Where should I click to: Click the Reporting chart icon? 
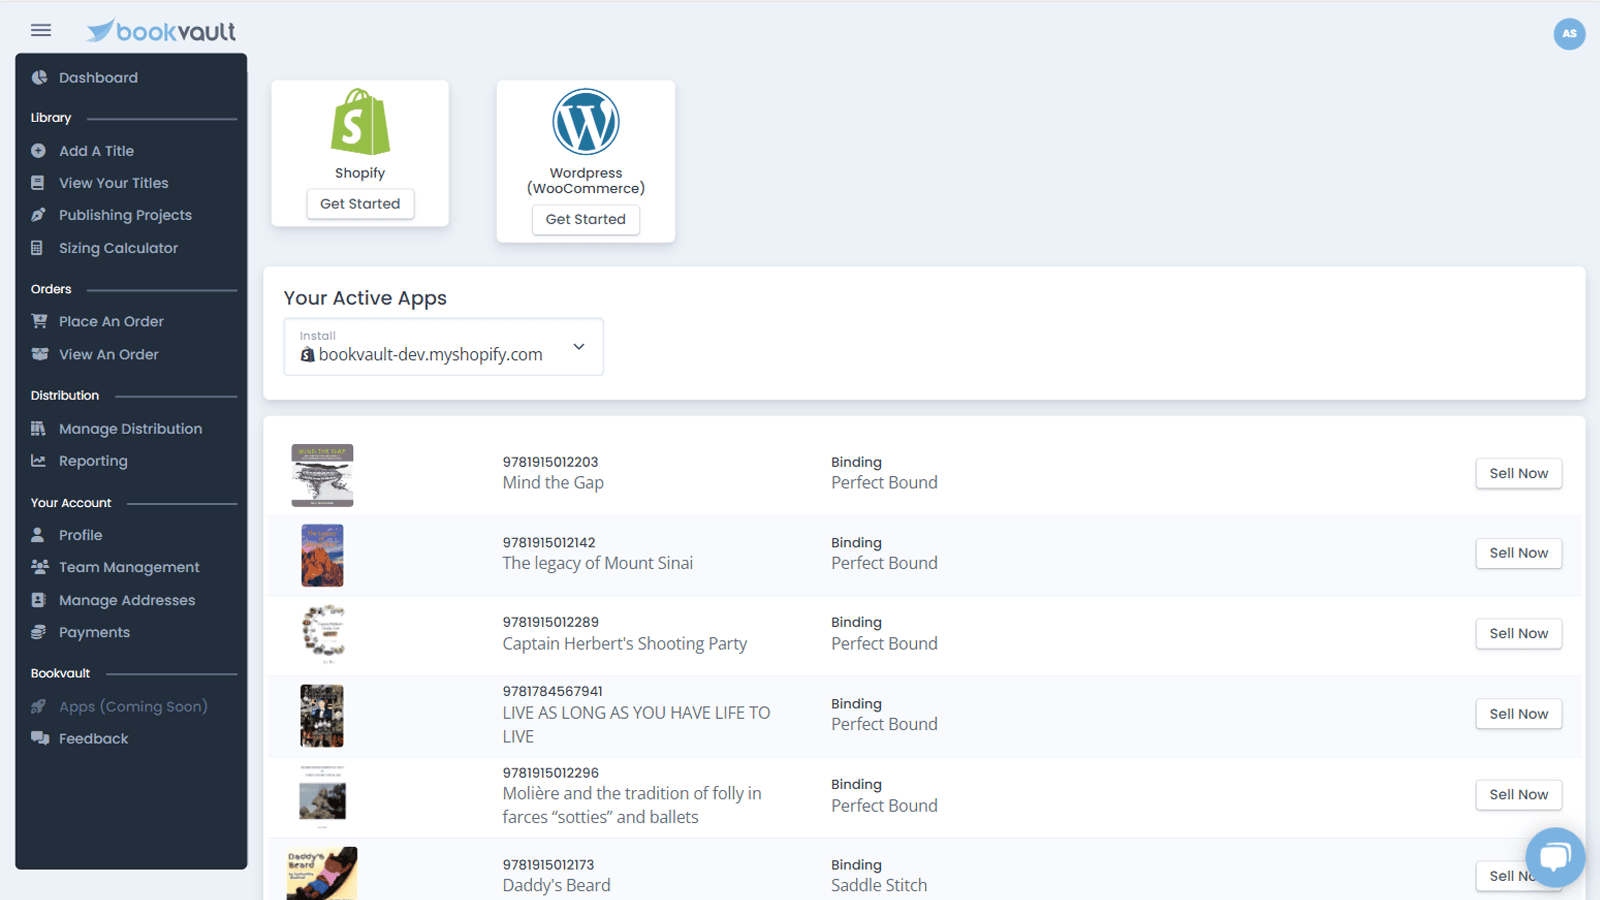coord(40,460)
